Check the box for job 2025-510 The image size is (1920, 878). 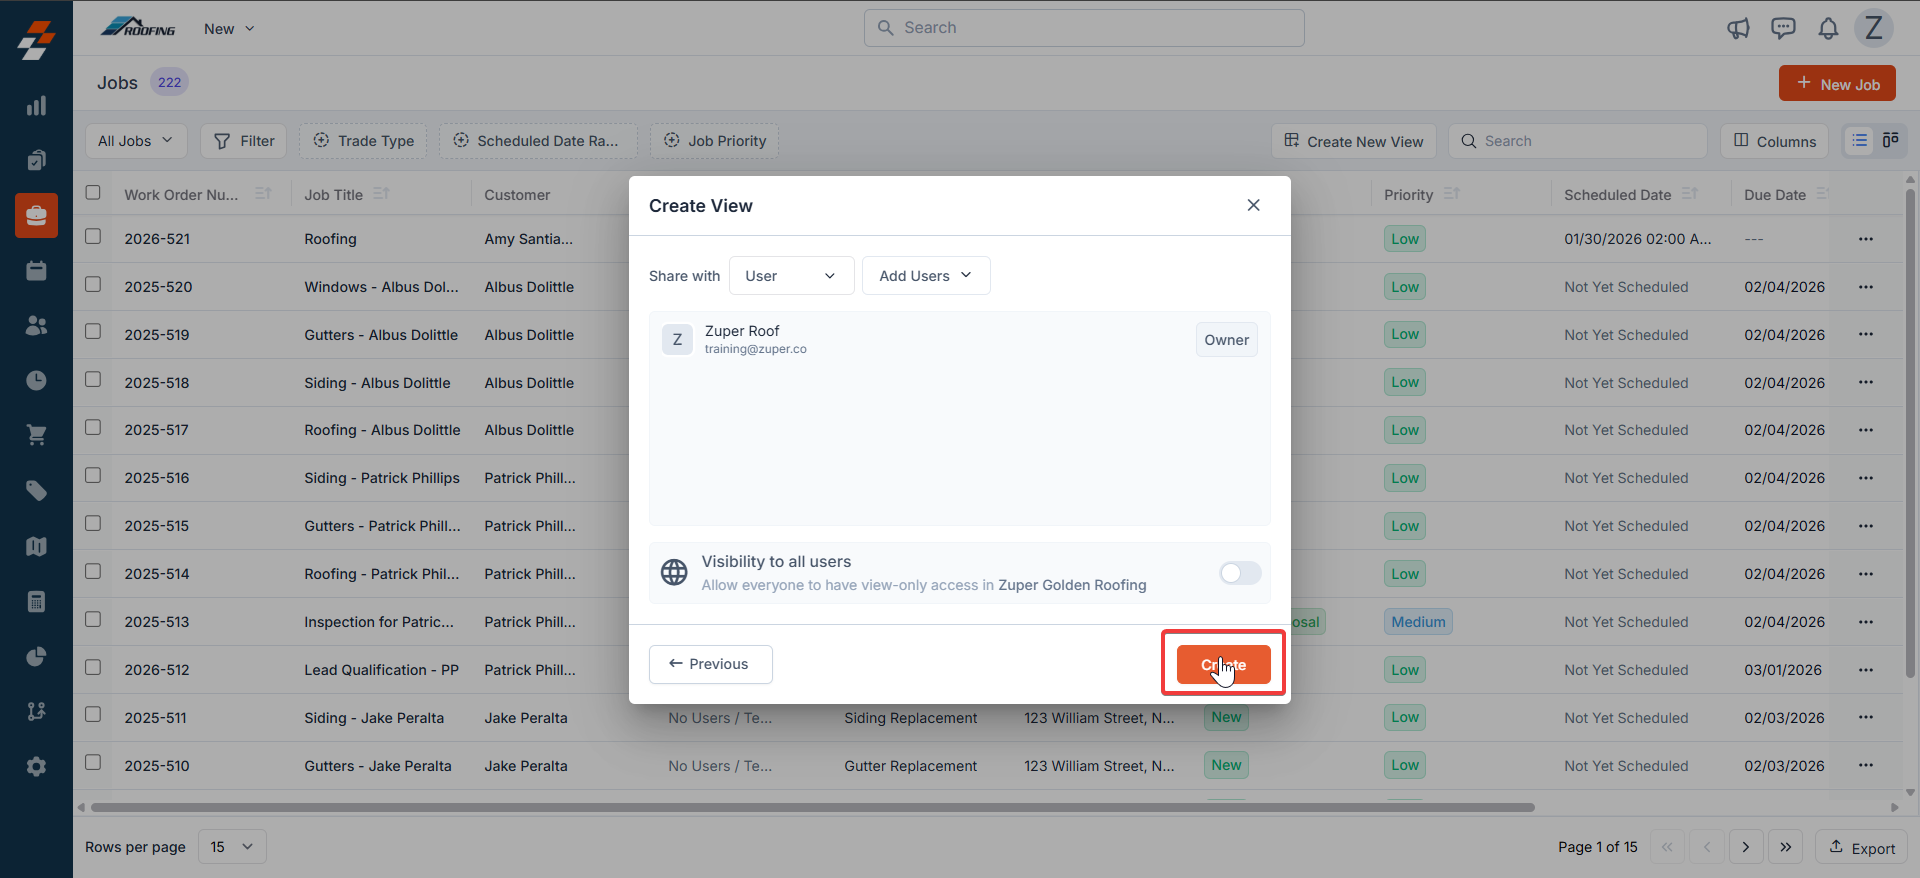(93, 762)
